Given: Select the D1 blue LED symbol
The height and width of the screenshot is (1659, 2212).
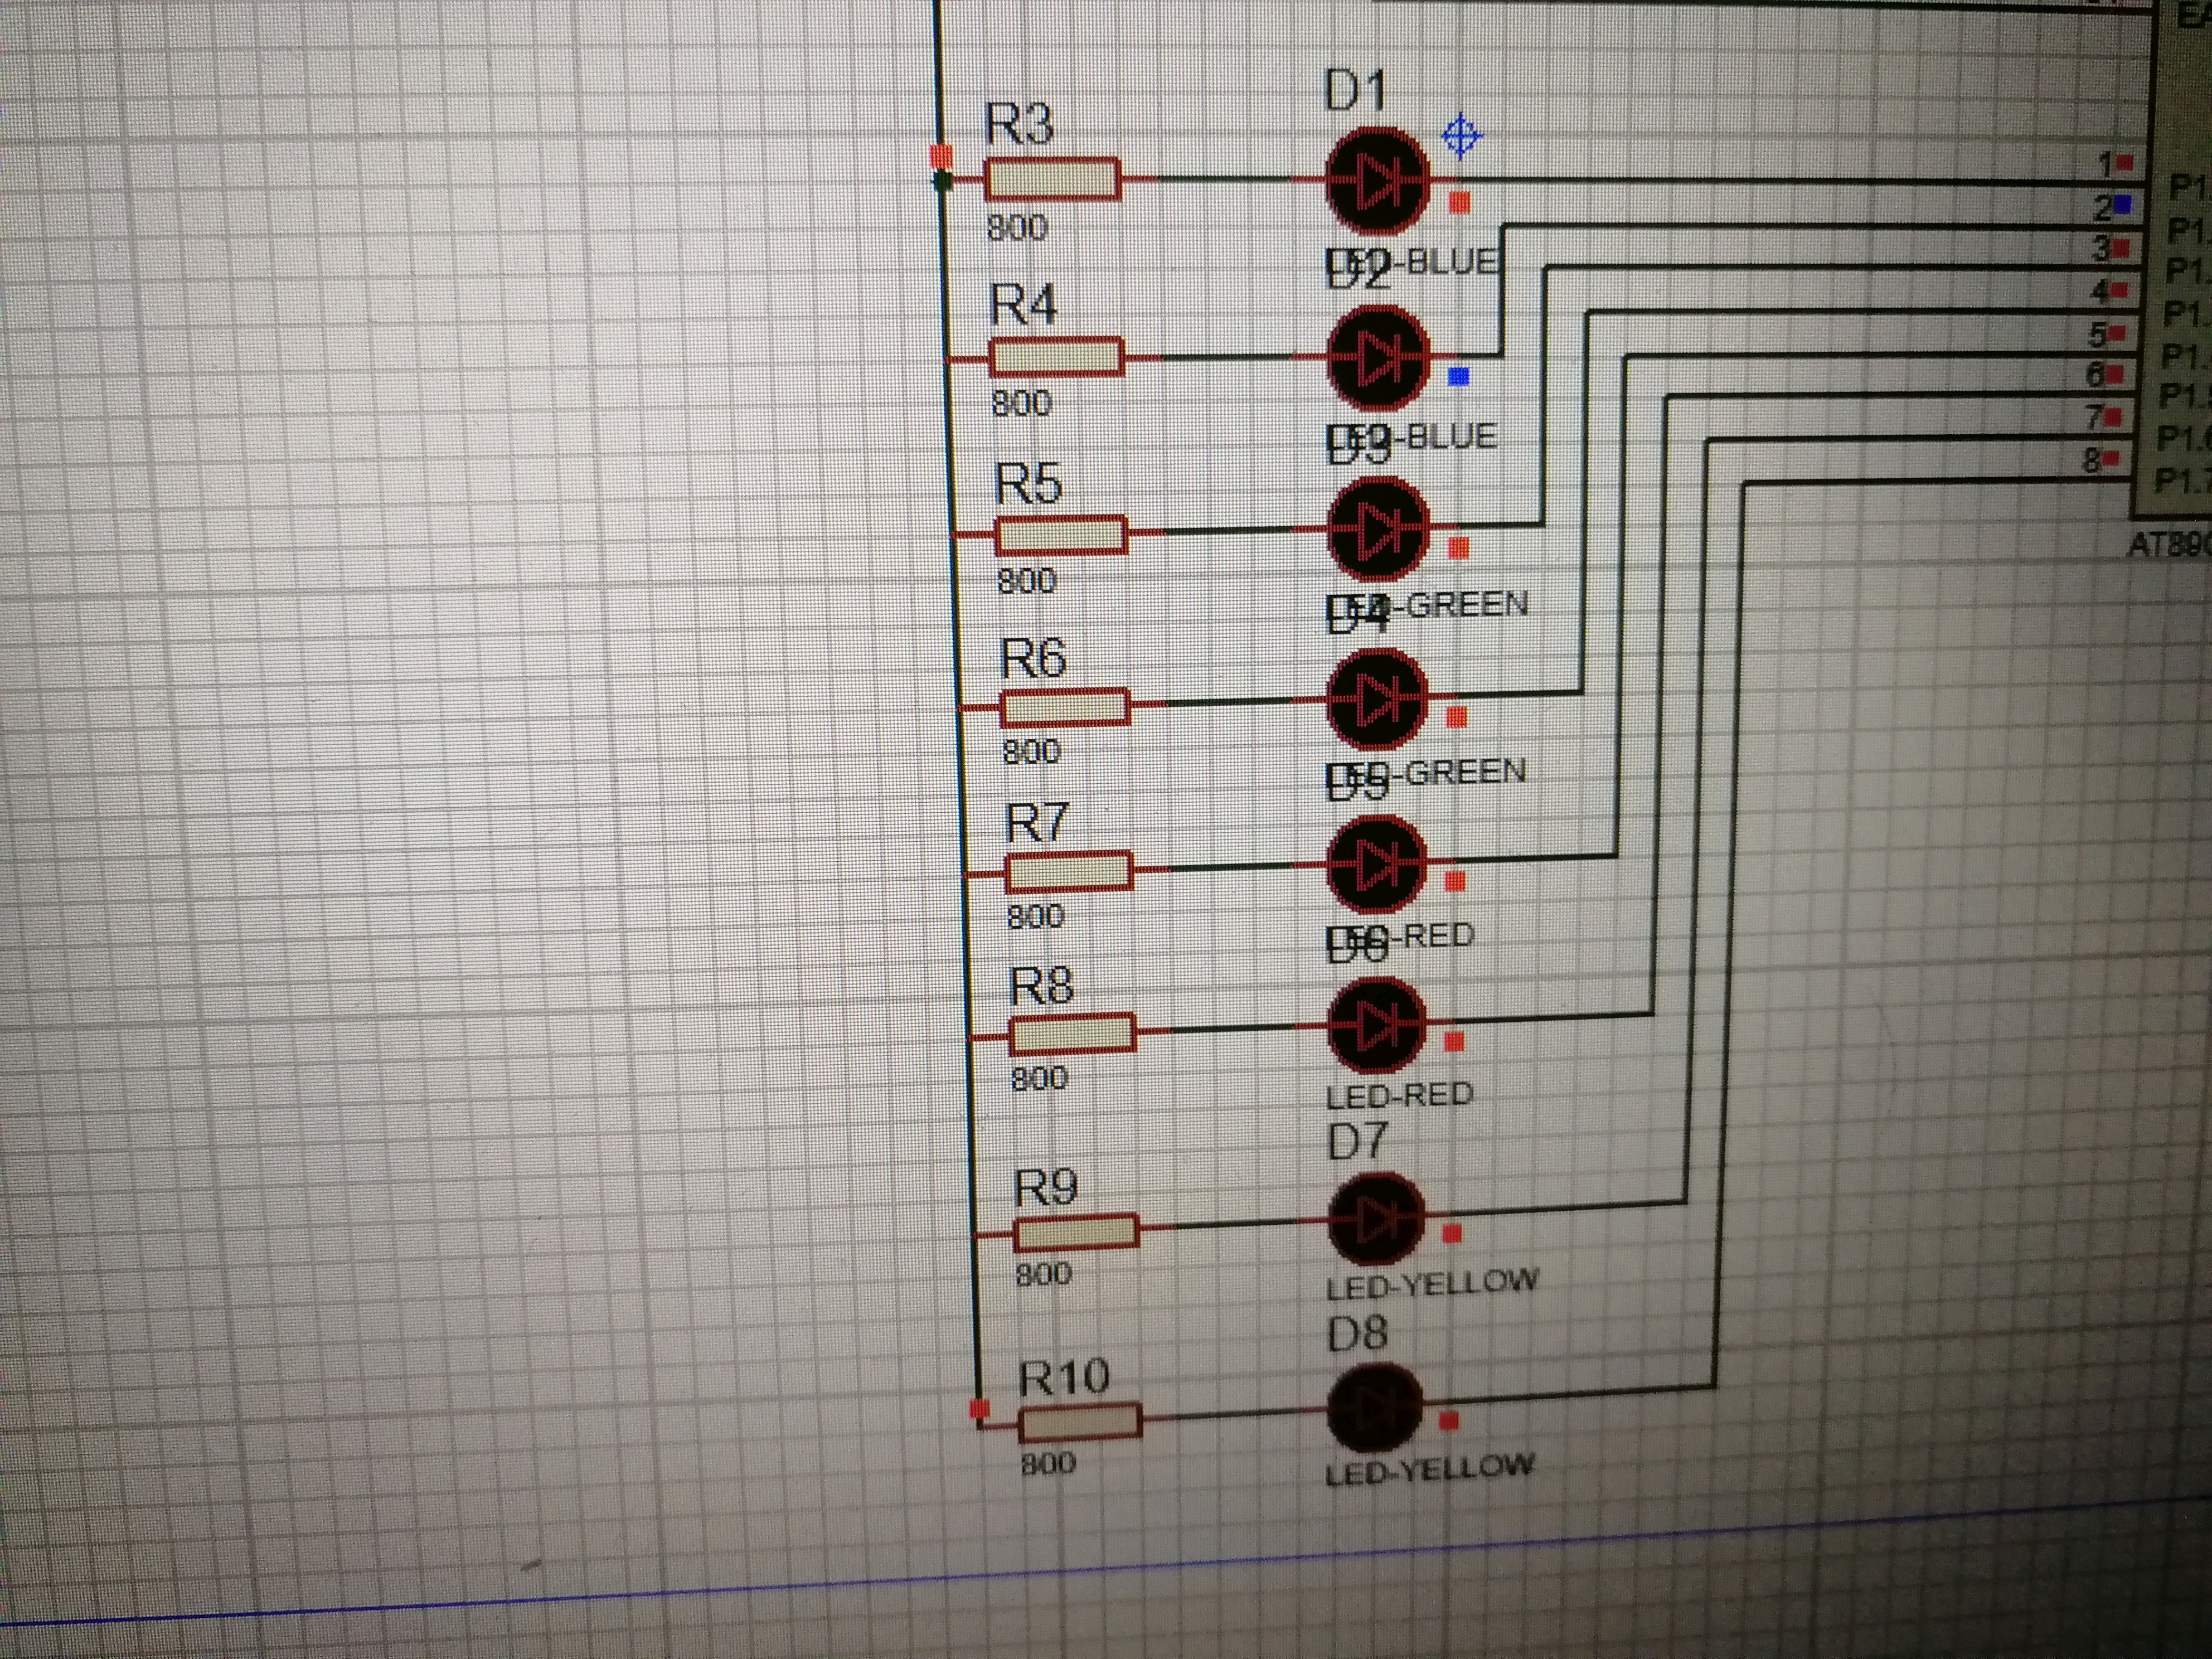Looking at the screenshot, I should click(1377, 182).
